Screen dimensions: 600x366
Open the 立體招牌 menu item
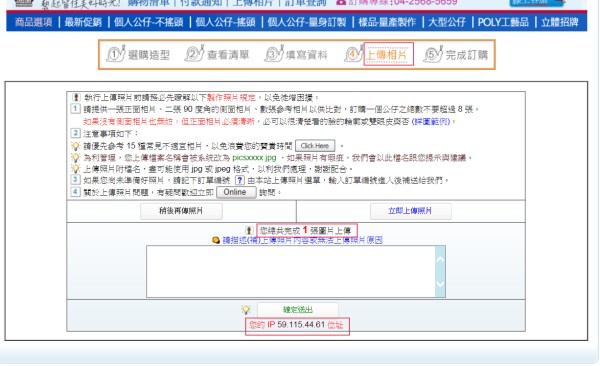[x=559, y=22]
